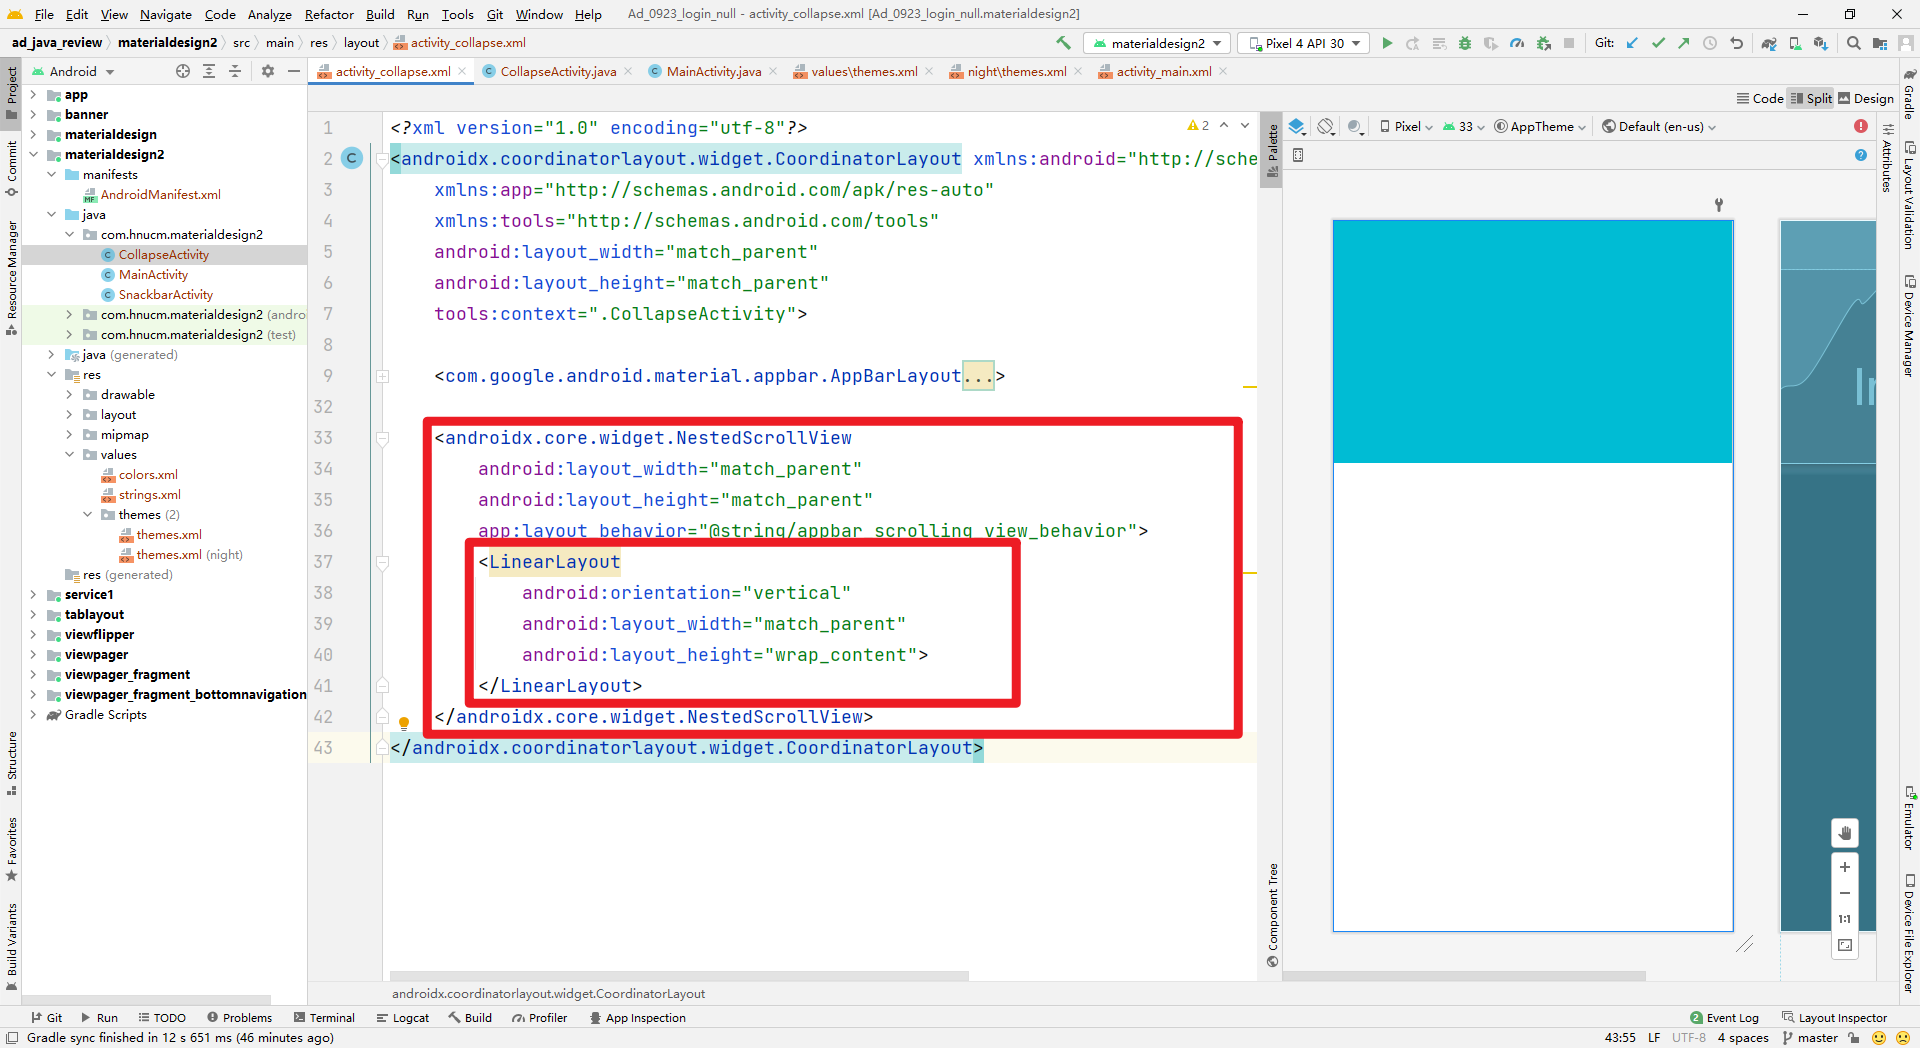Image resolution: width=1920 pixels, height=1048 pixels.
Task: Hide the Project panel with minus icon
Action: 293,71
